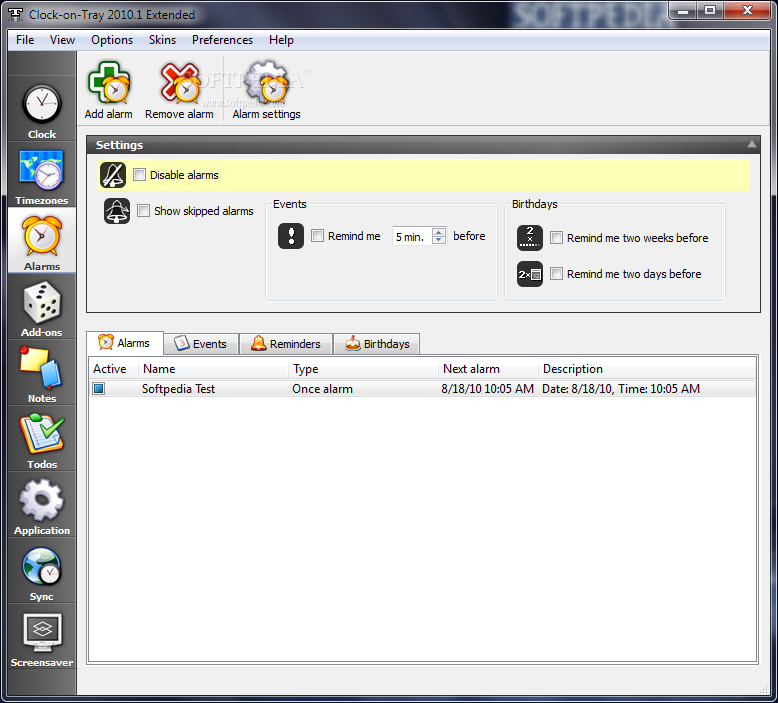The image size is (778, 703).
Task: Click the 8/18/10 10:05 AM next alarm cell
Action: click(488, 388)
